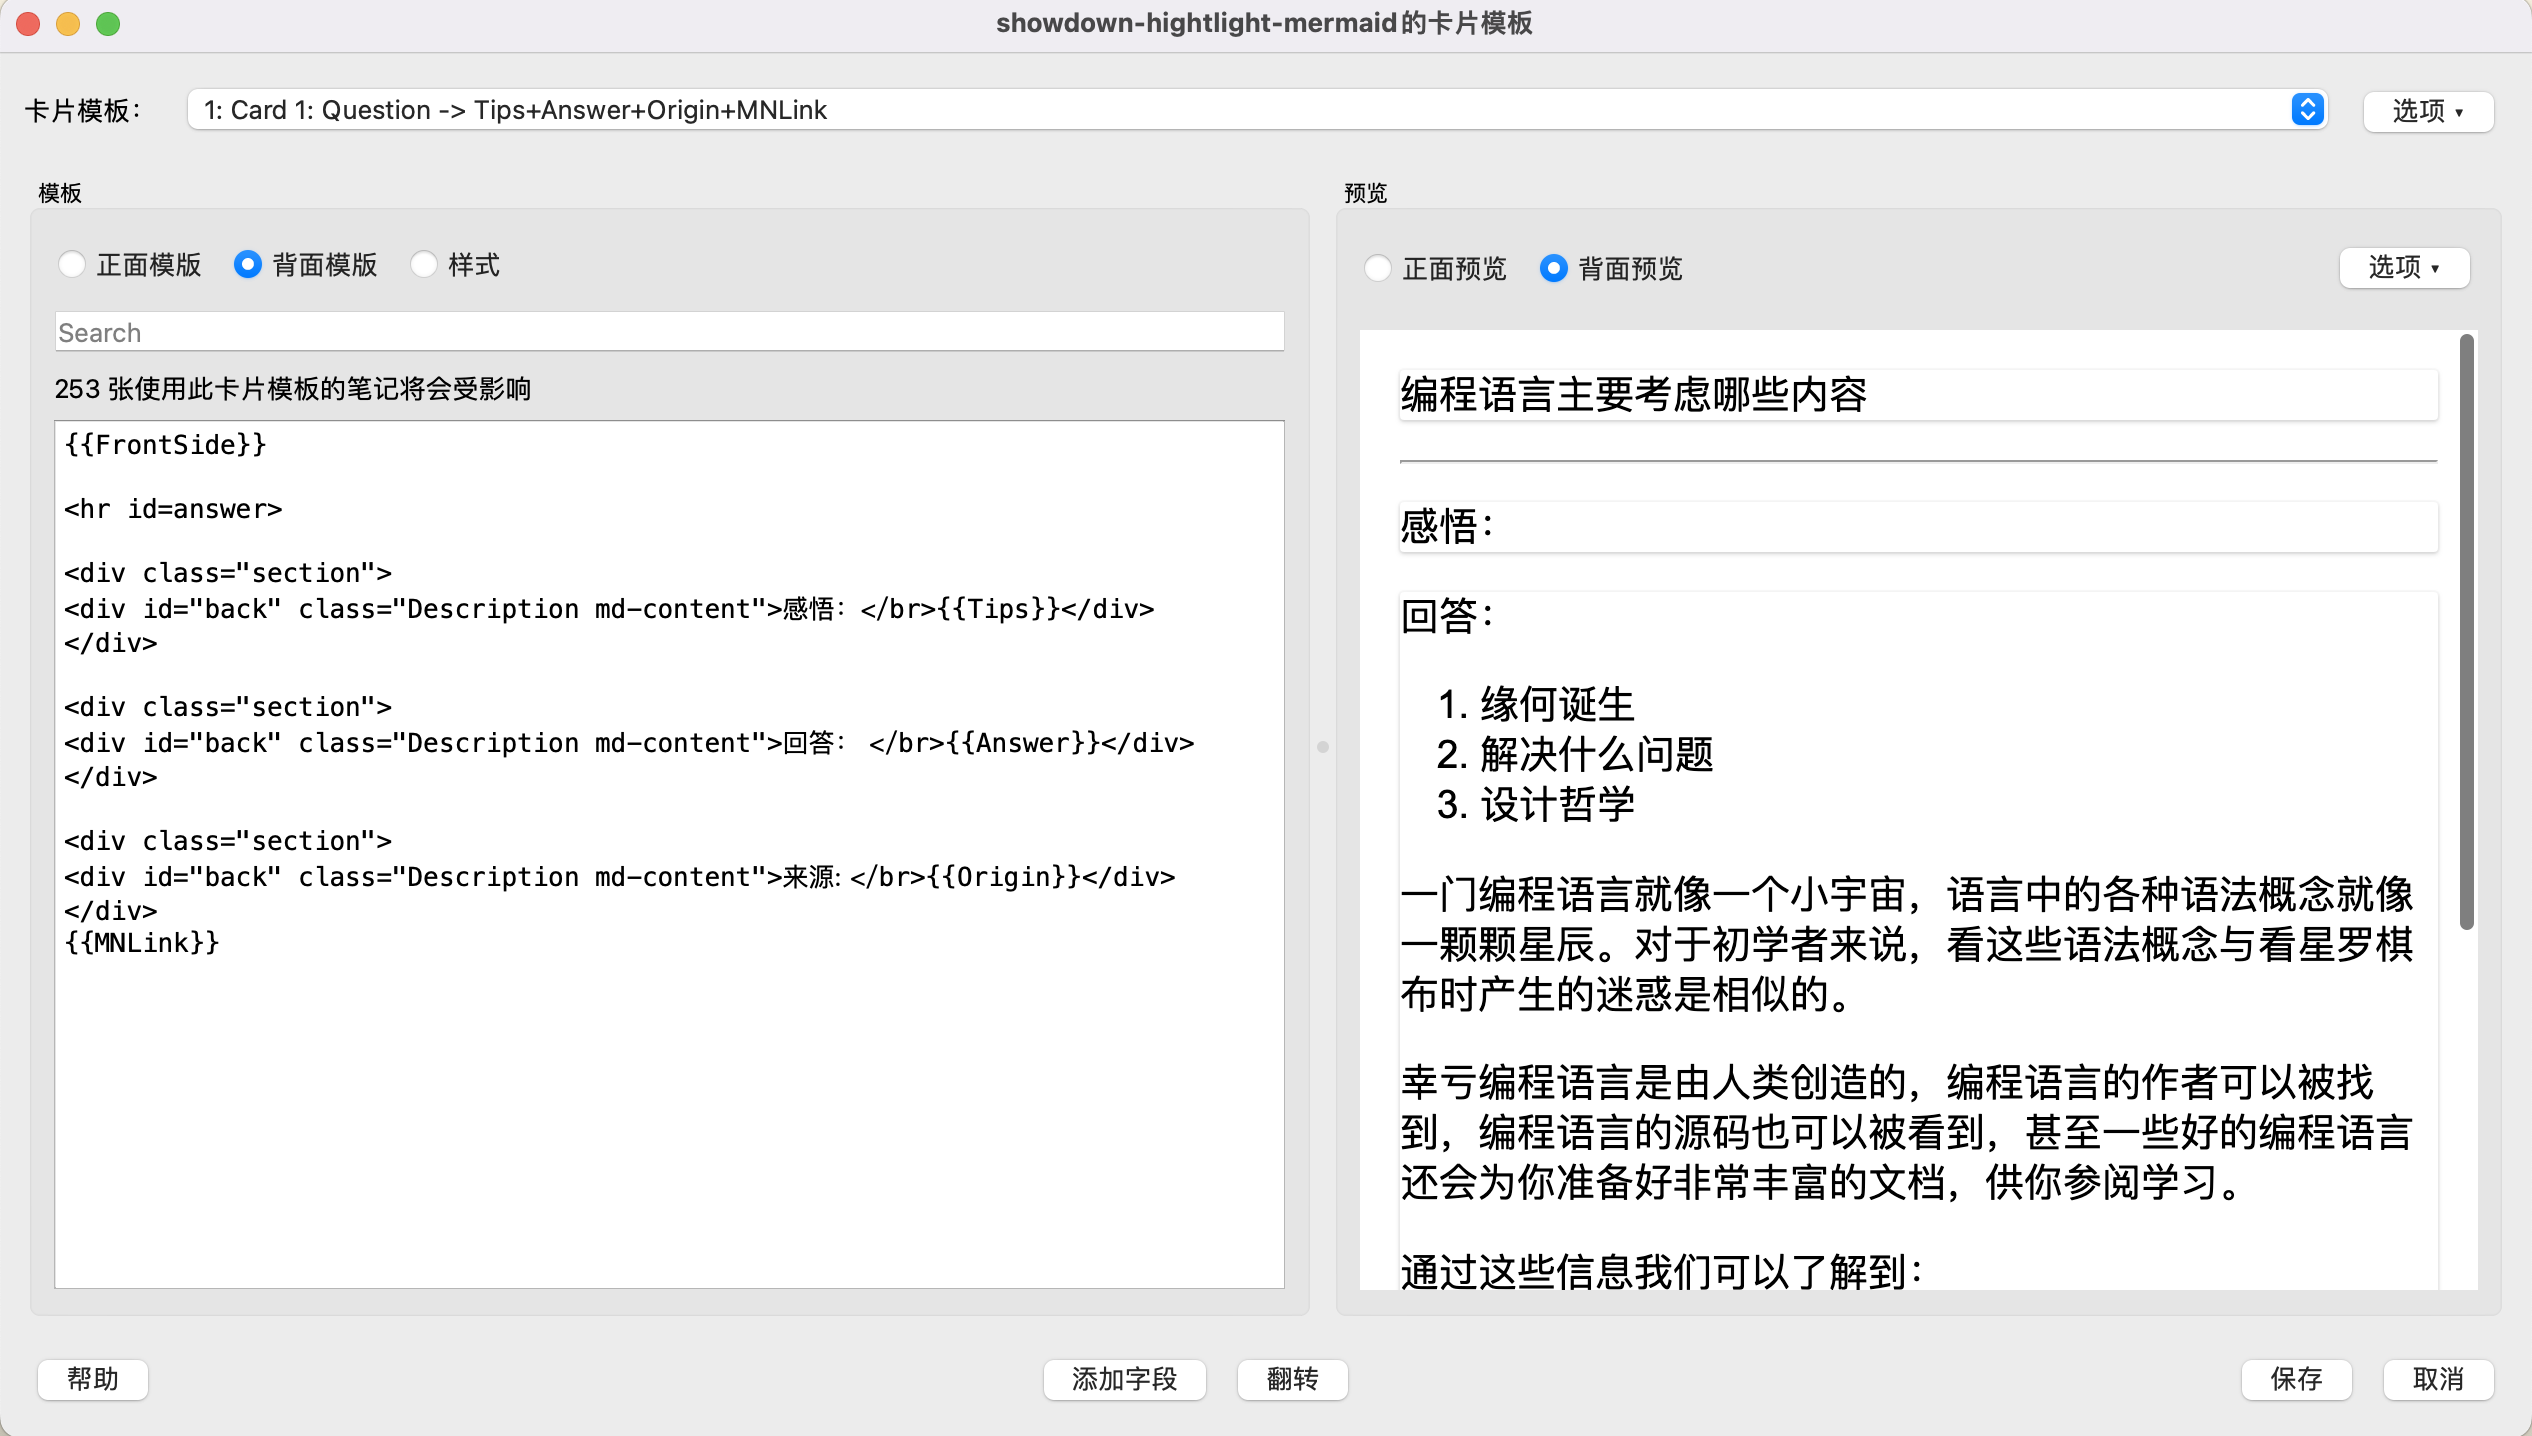This screenshot has height=1436, width=2532.
Task: Click the template Search field
Action: pos(668,332)
